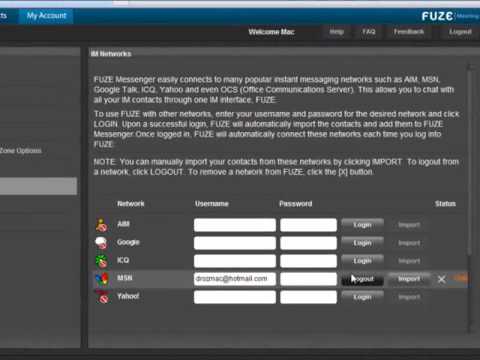Click Import for AIM row
Screen dimensions: 480x360
click(409, 225)
